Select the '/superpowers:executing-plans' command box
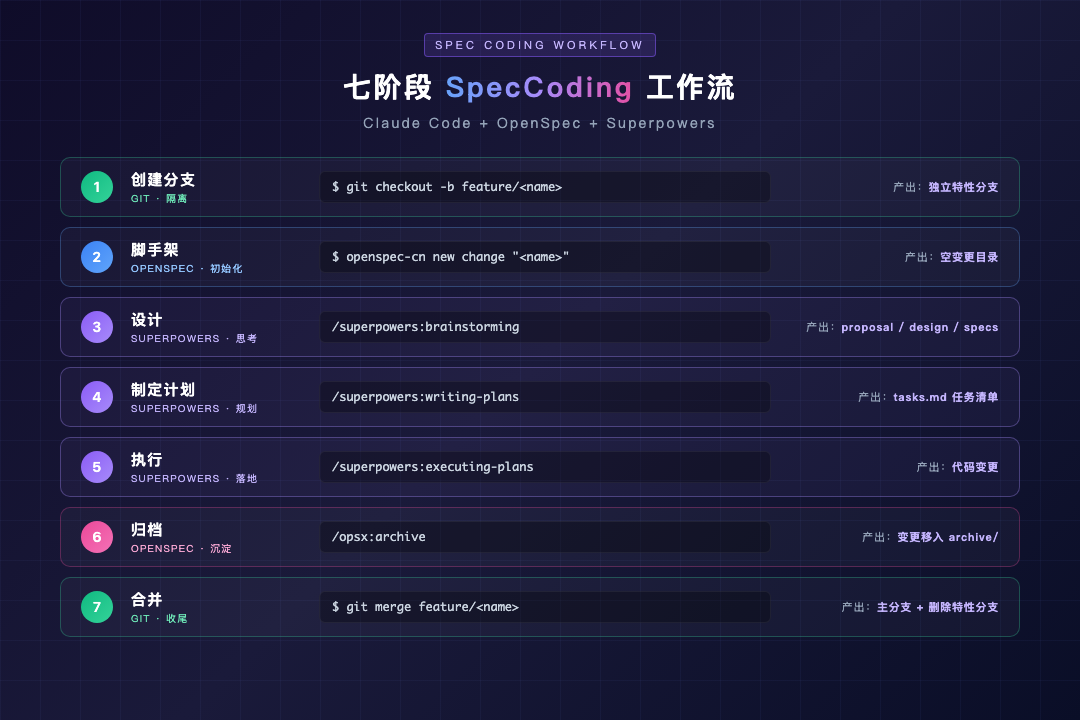The width and height of the screenshot is (1080, 720). pyautogui.click(x=545, y=467)
